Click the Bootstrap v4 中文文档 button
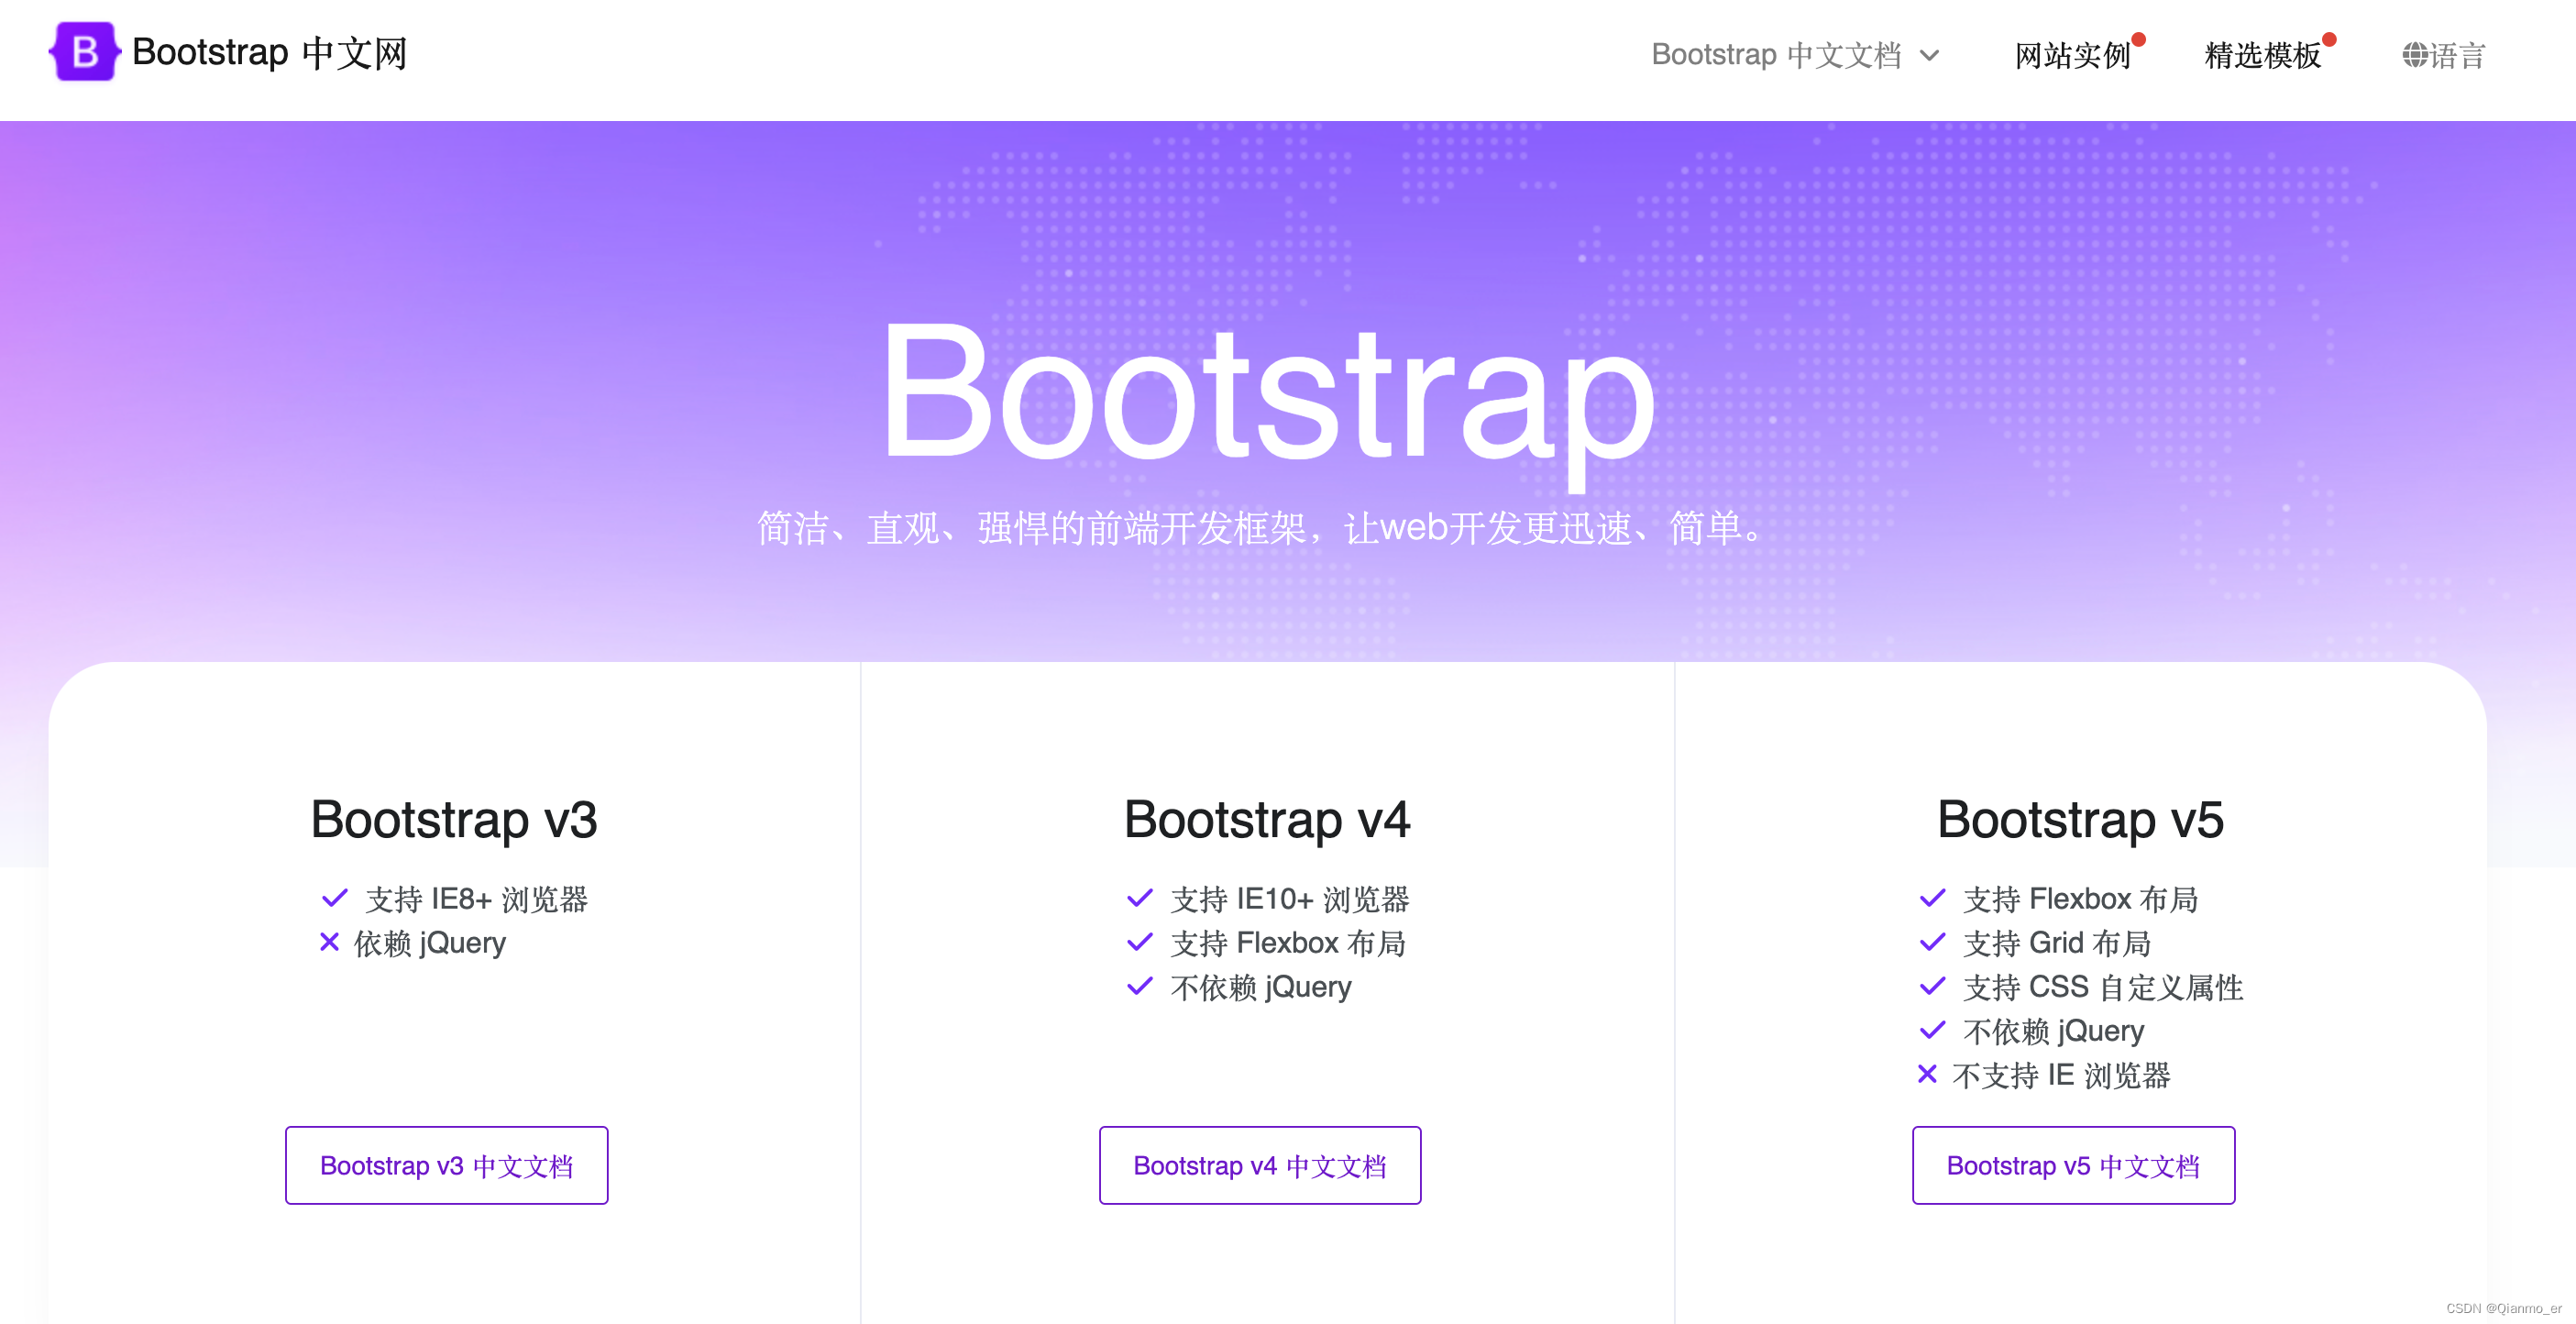The height and width of the screenshot is (1324, 2576). click(x=1260, y=1165)
